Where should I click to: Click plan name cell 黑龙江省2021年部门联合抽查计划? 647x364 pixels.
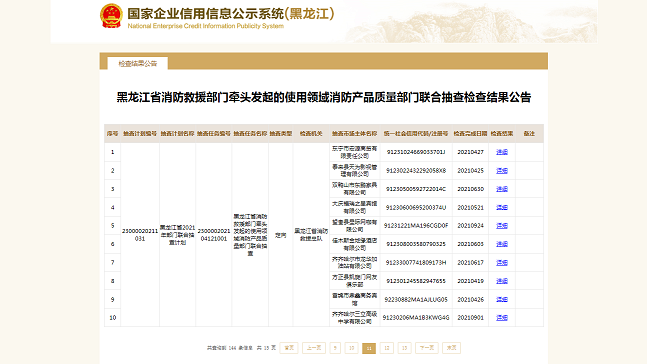pos(177,235)
